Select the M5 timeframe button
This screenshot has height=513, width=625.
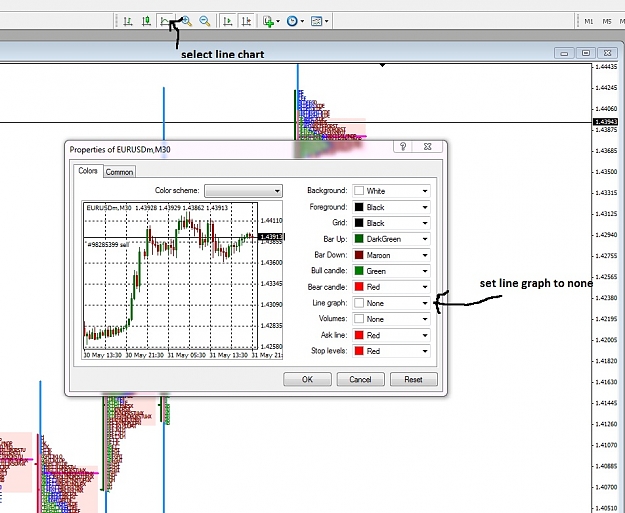pos(607,22)
